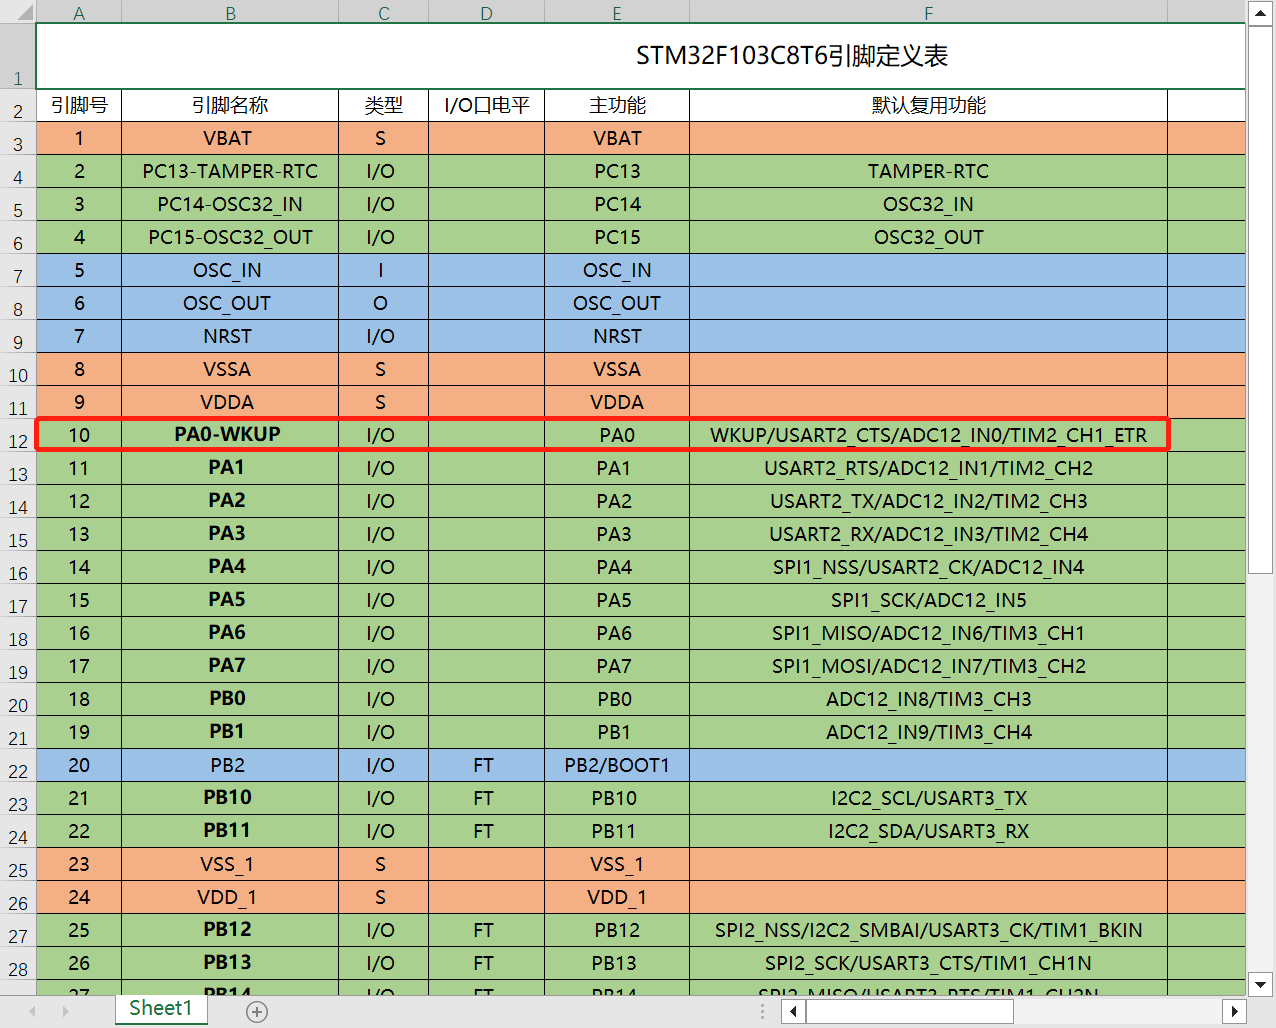Select the ADC12_IN8/TIM3_CH3 cell
This screenshot has width=1276, height=1028.
click(928, 699)
